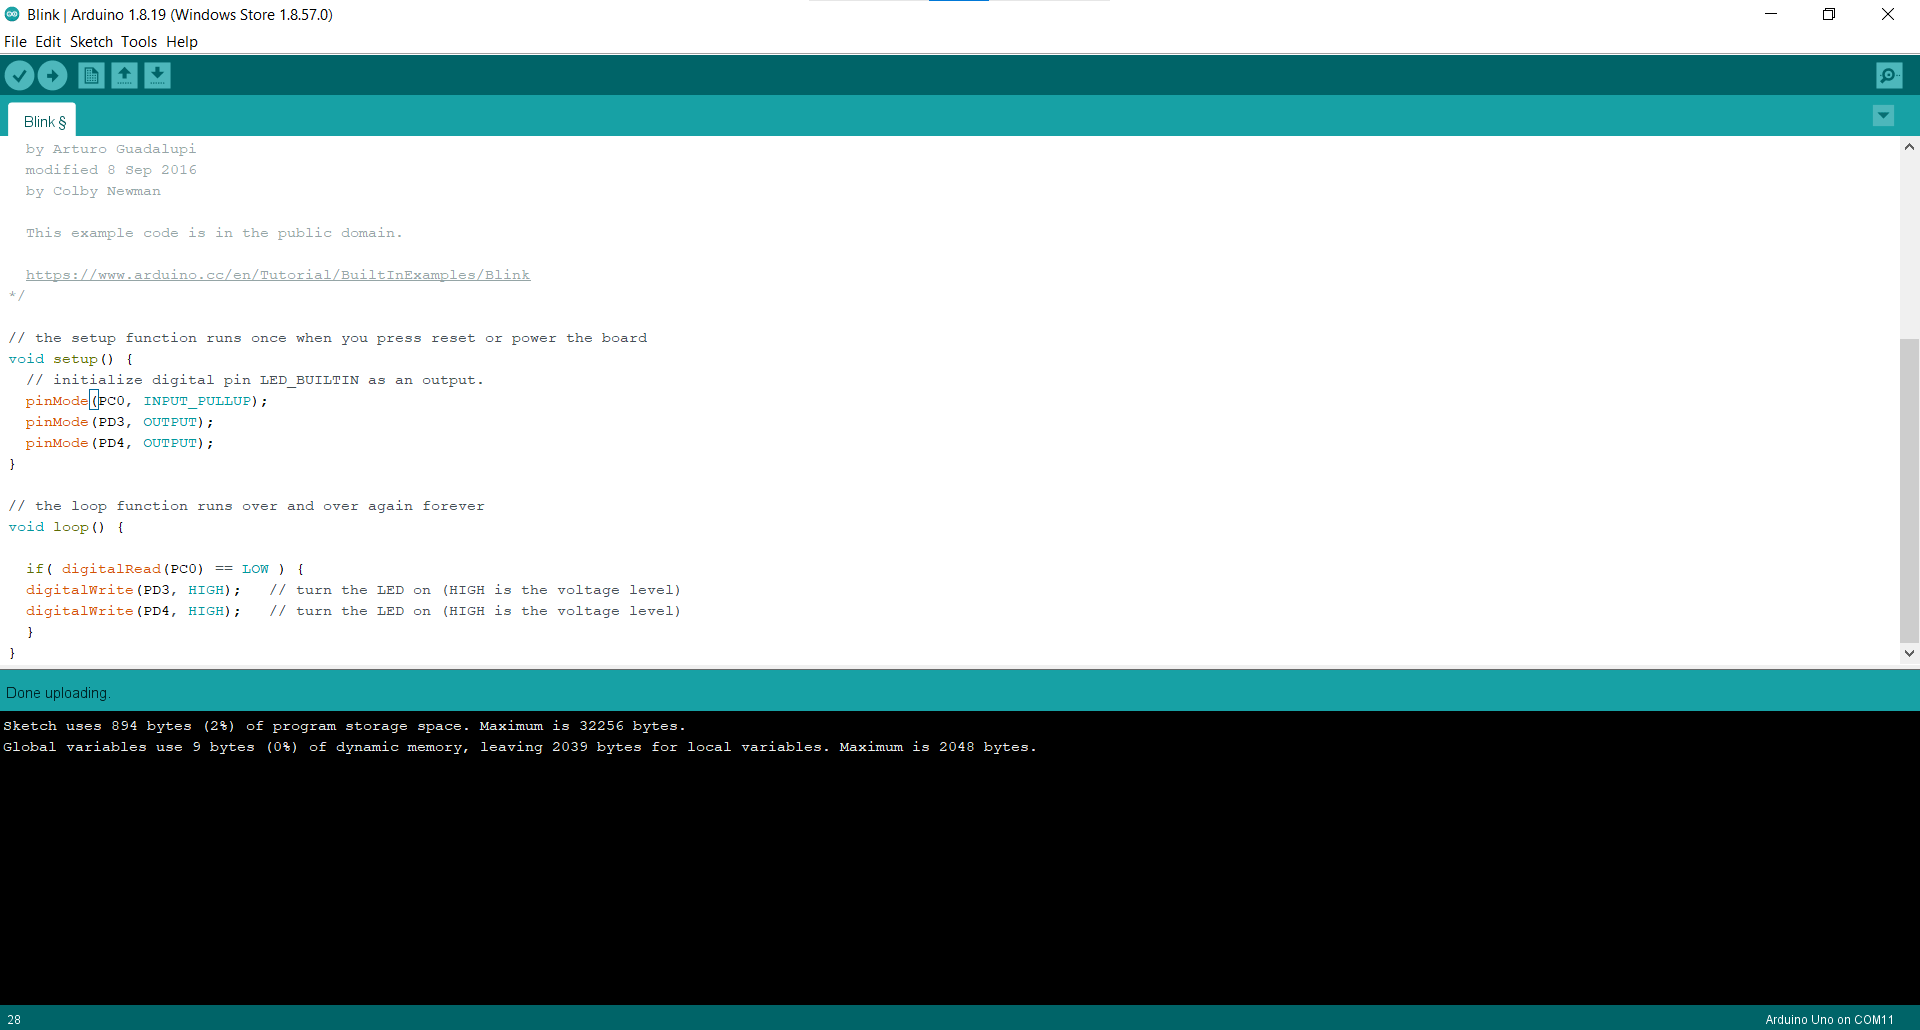Click the pinMode(PD3, OUTPUT) line
The image size is (1920, 1030).
tap(119, 422)
